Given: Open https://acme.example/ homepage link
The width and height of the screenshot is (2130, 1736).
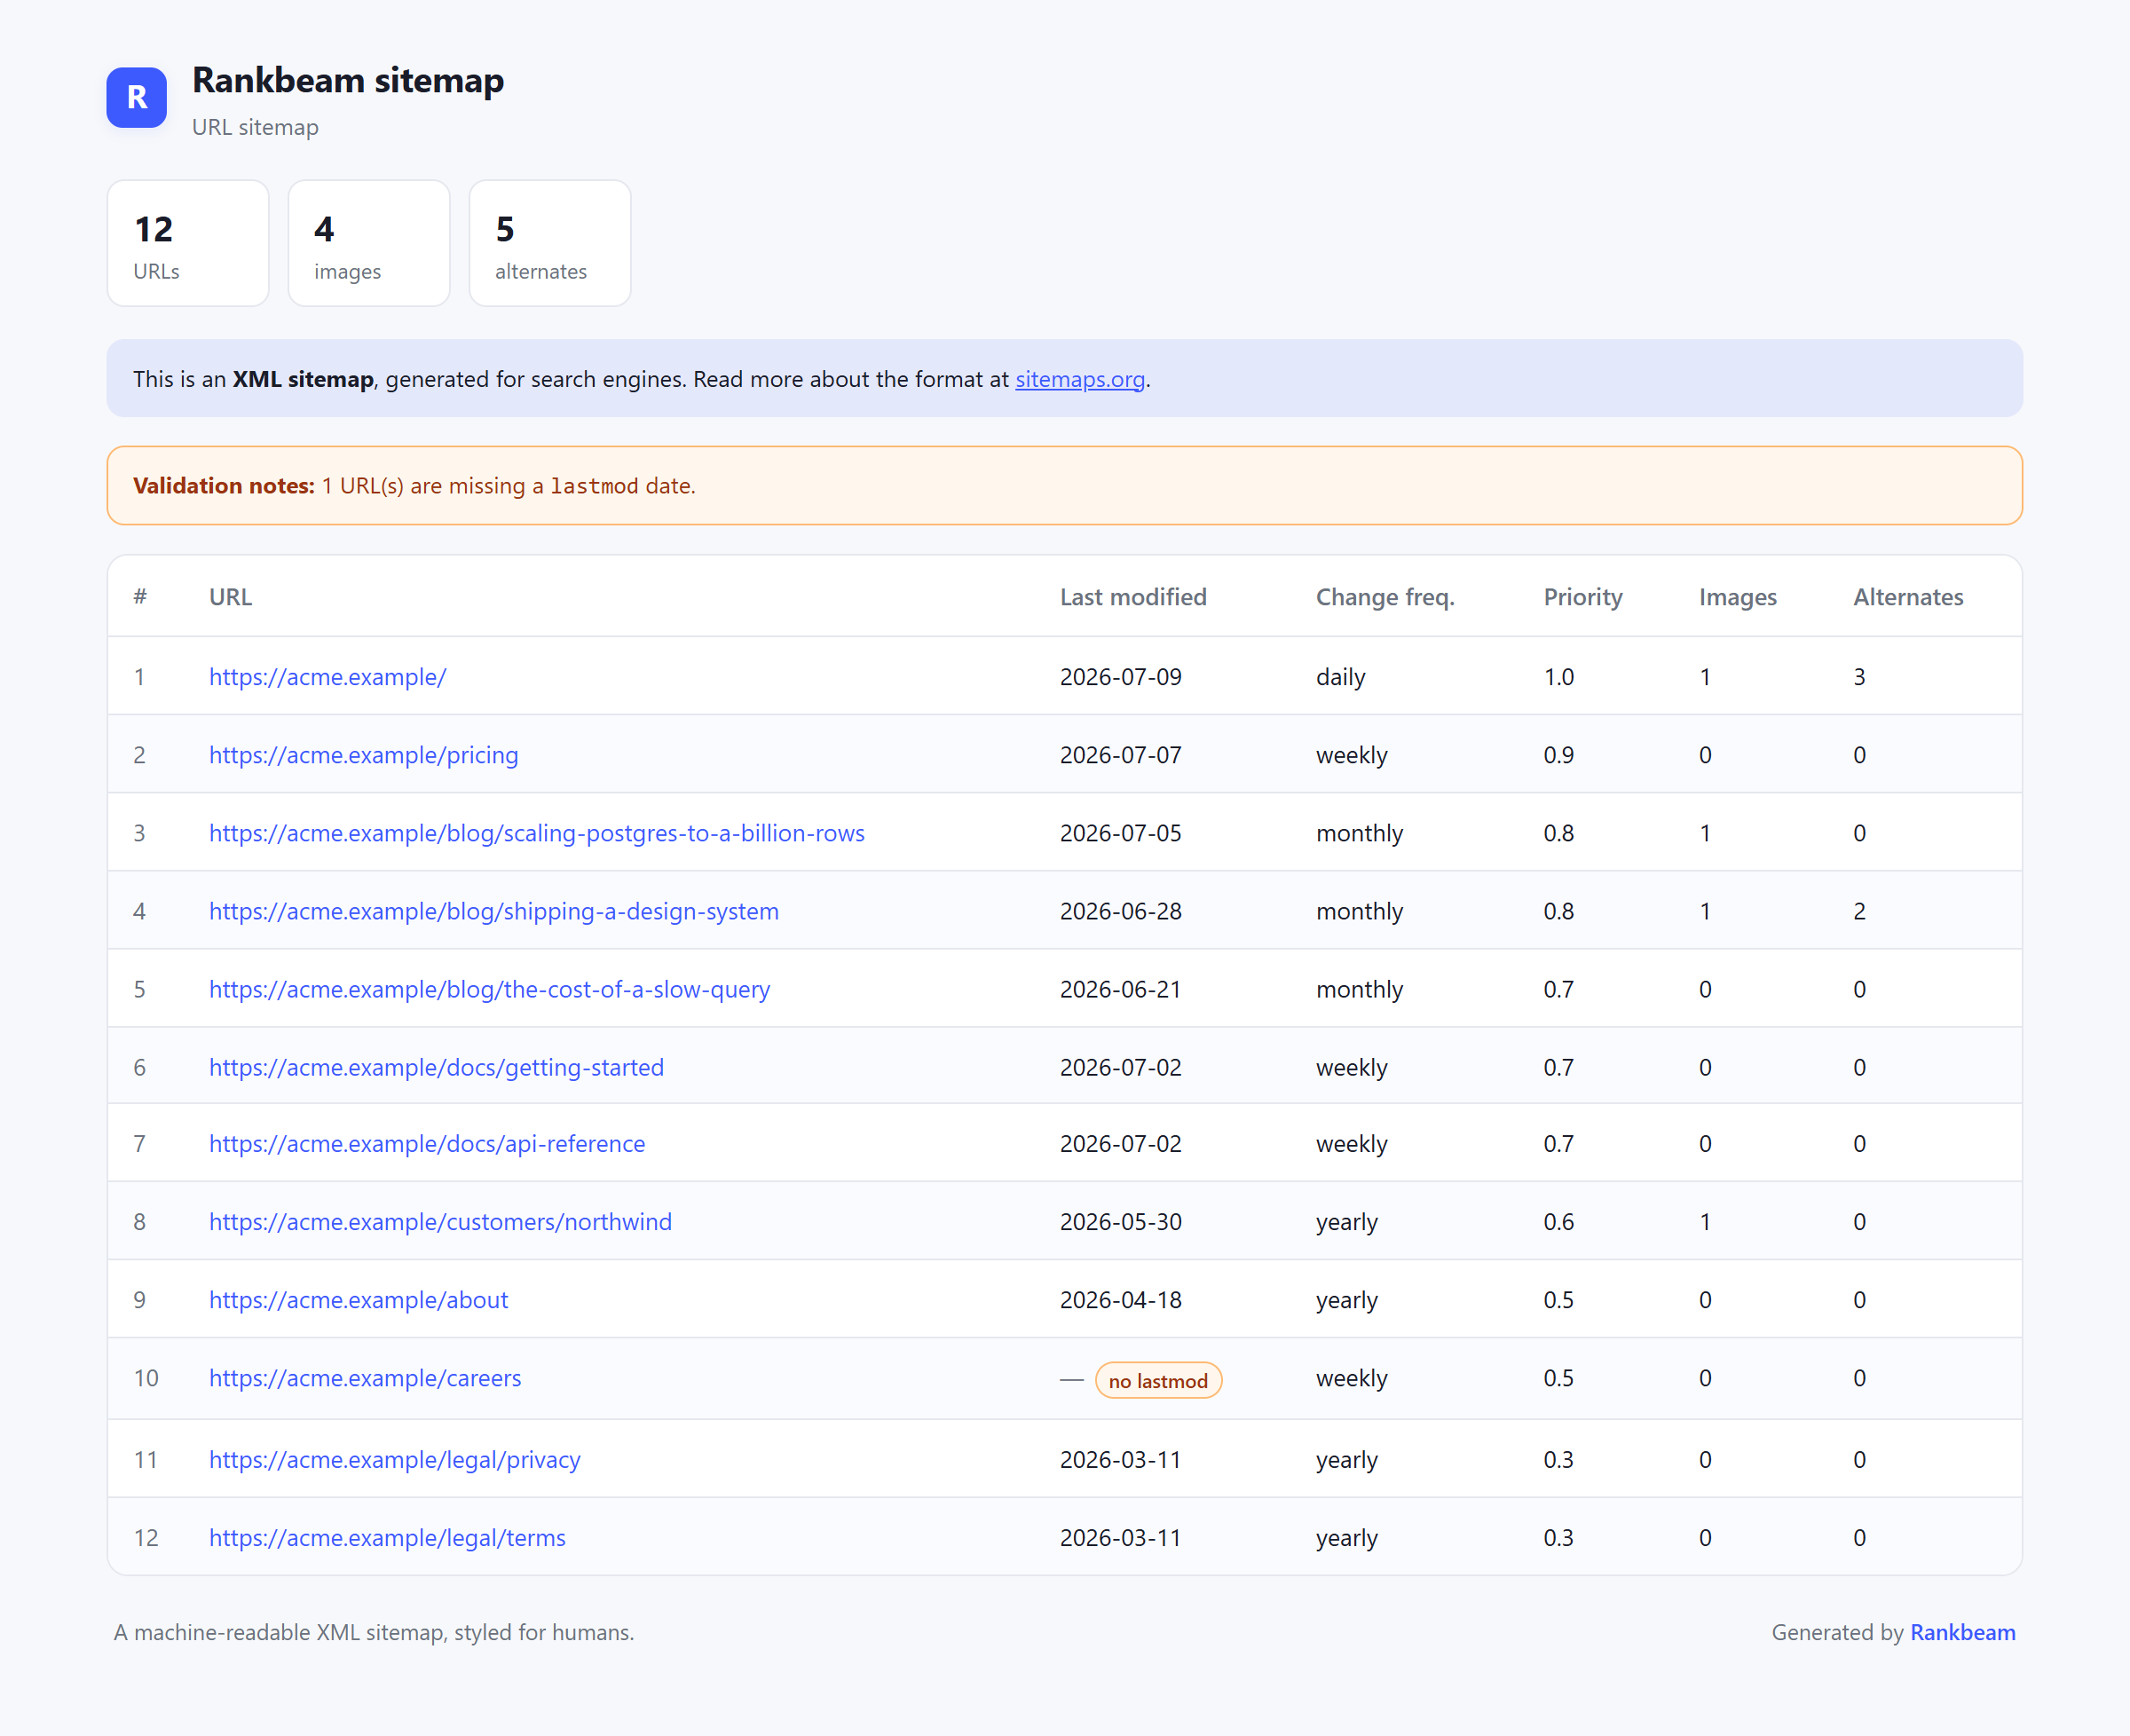Looking at the screenshot, I should pyautogui.click(x=327, y=677).
